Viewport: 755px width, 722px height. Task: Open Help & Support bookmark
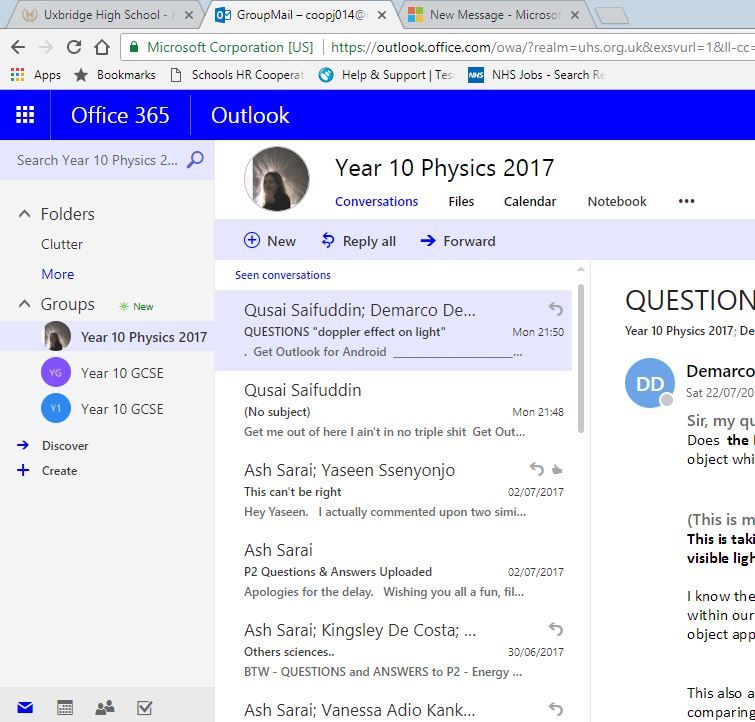pyautogui.click(x=386, y=75)
